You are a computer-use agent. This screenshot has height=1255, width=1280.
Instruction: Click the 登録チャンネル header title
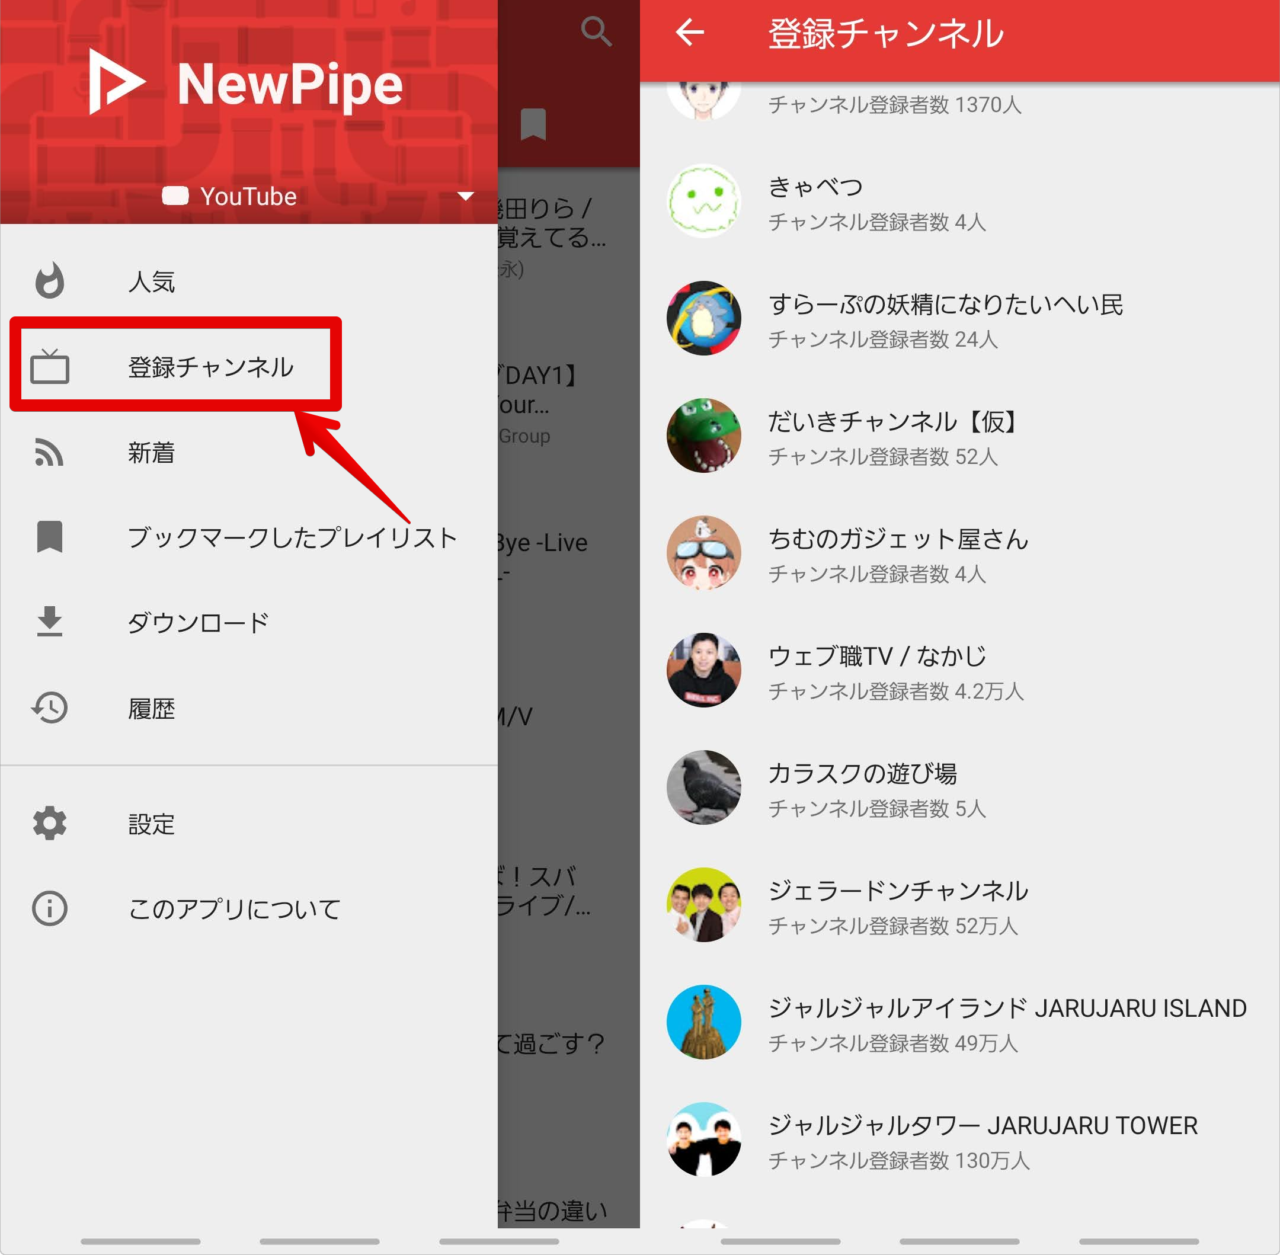(885, 33)
